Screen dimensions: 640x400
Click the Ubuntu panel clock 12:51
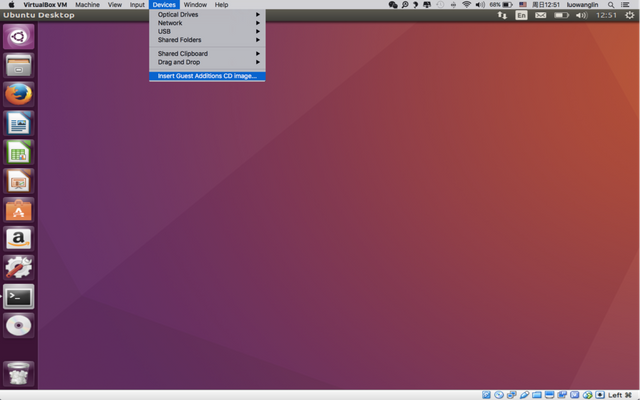pyautogui.click(x=606, y=16)
